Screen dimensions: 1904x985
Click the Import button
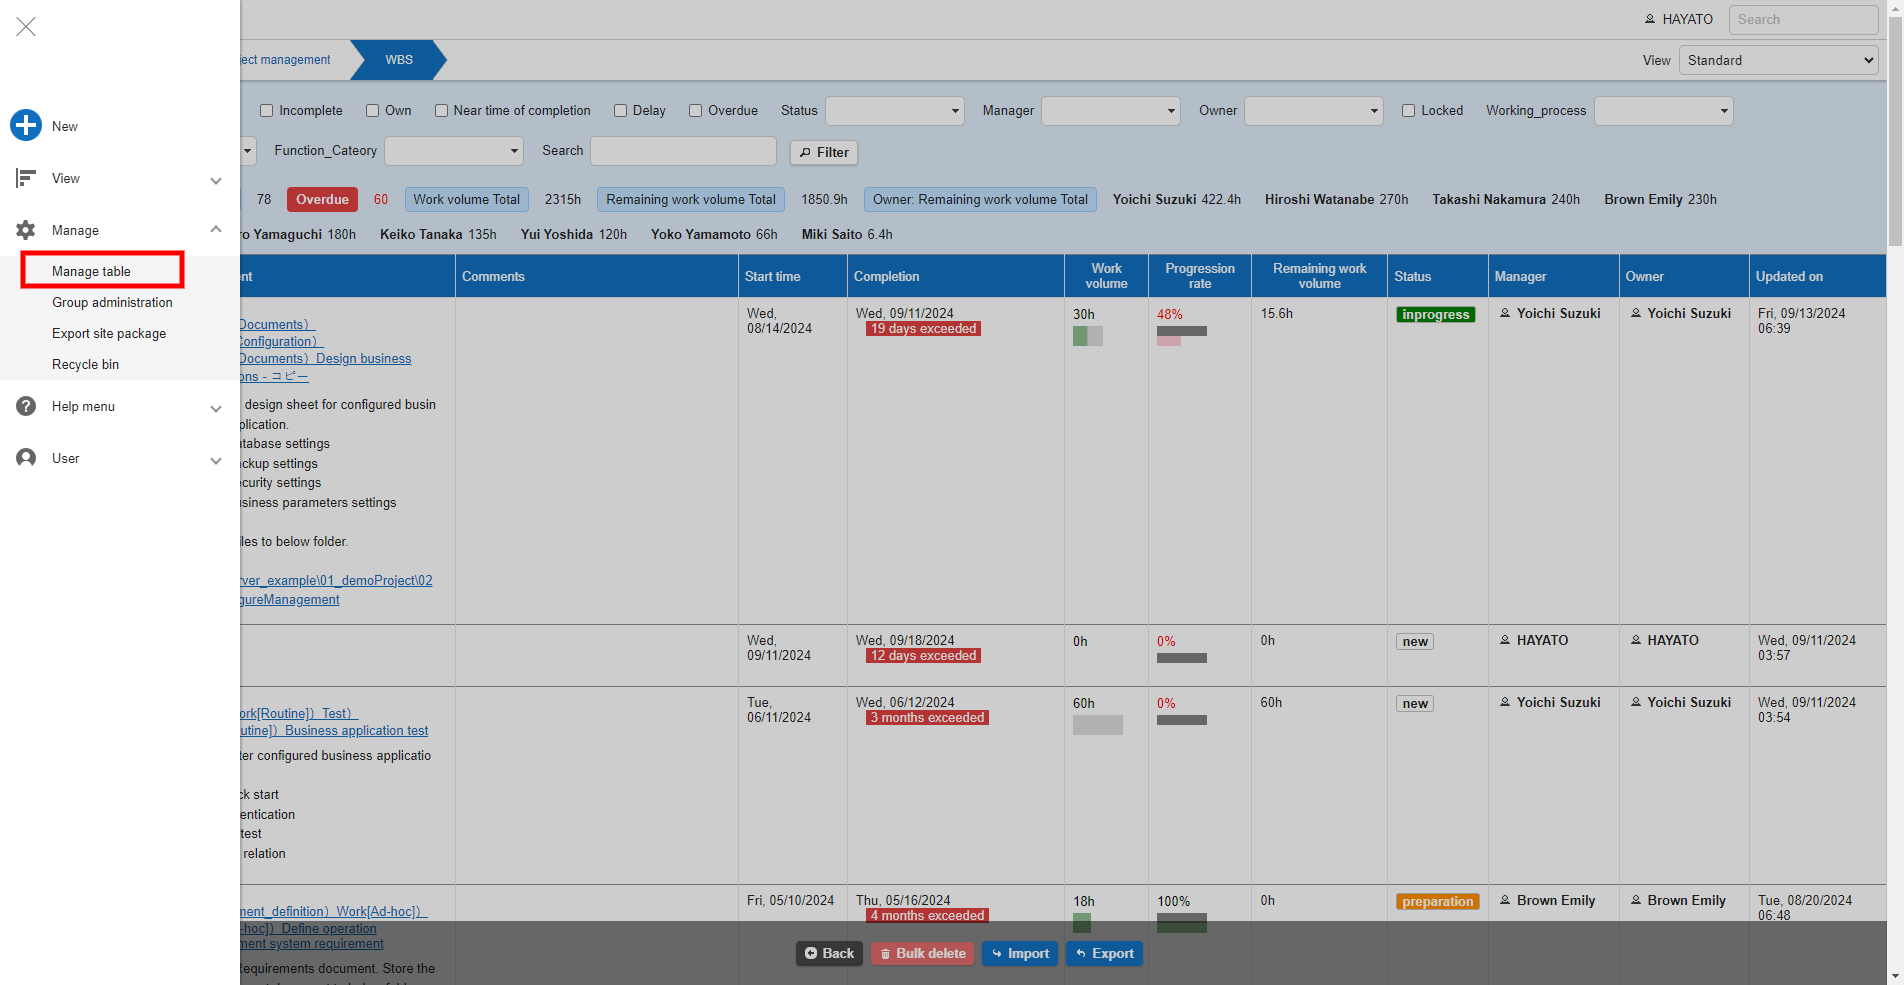[1020, 954]
